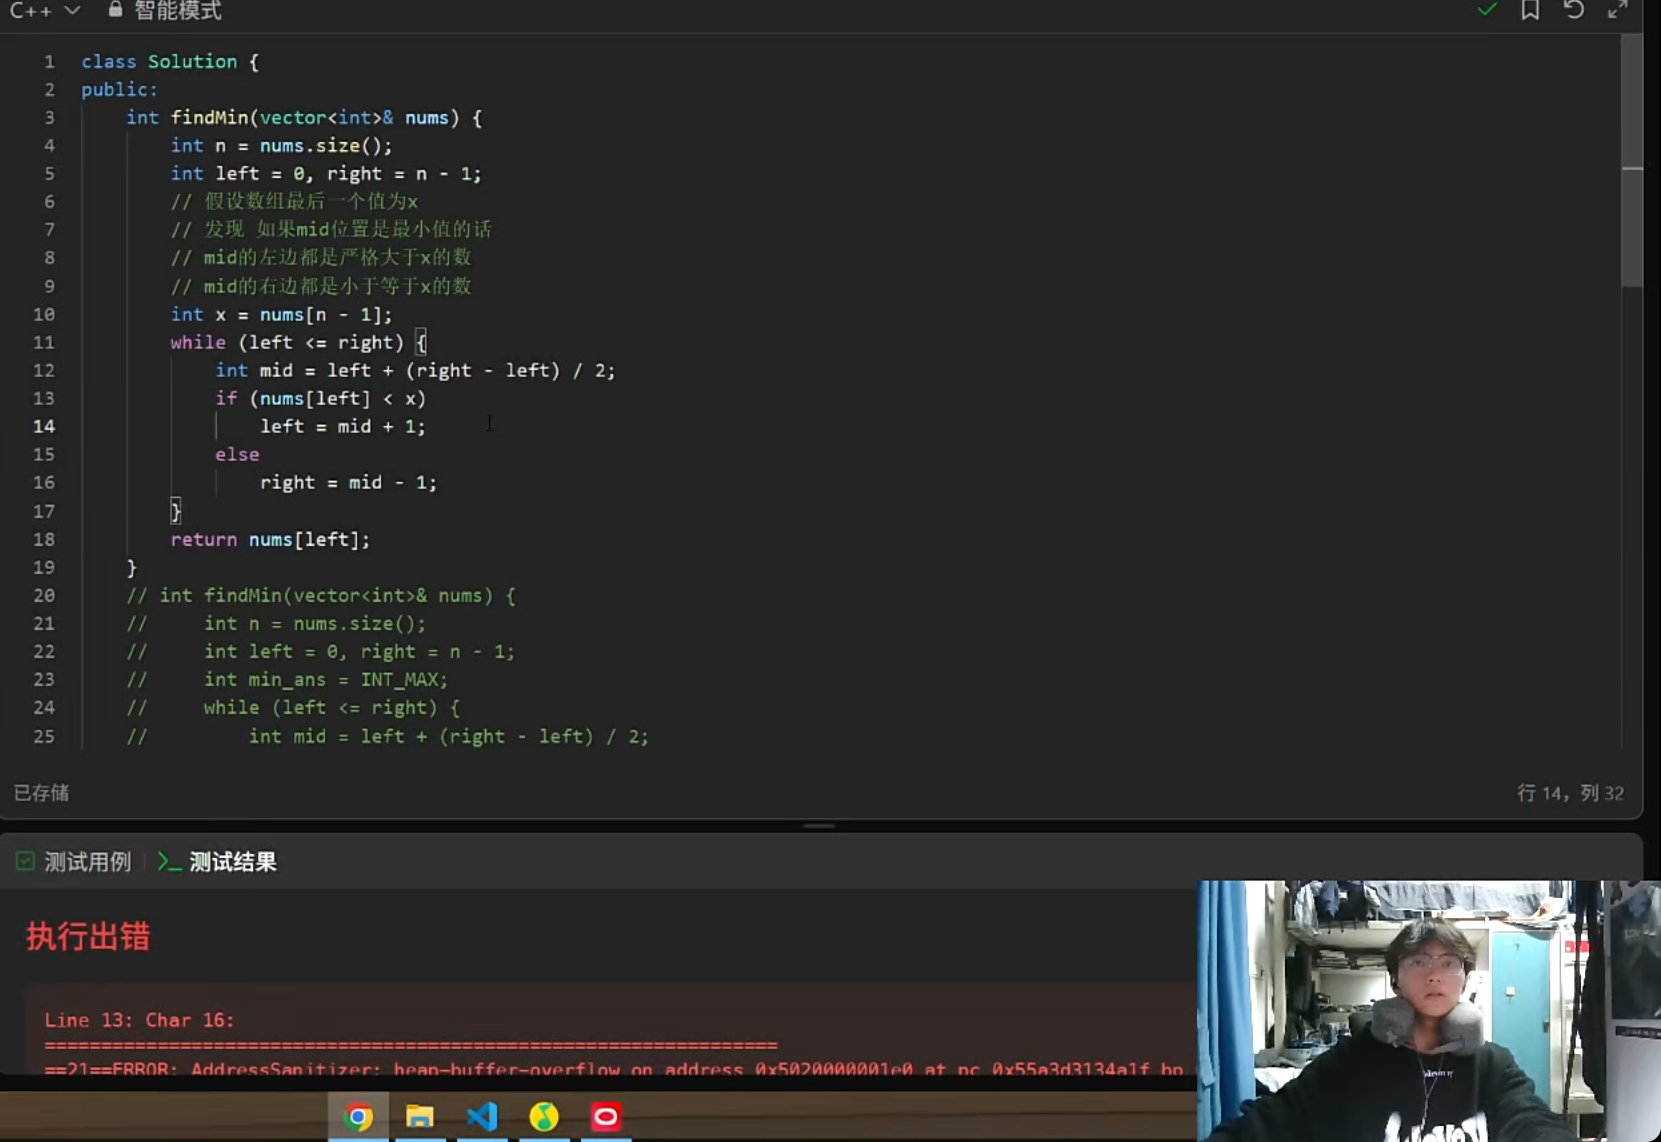Click the 'Line 13: Char 16:' error text

click(139, 1020)
